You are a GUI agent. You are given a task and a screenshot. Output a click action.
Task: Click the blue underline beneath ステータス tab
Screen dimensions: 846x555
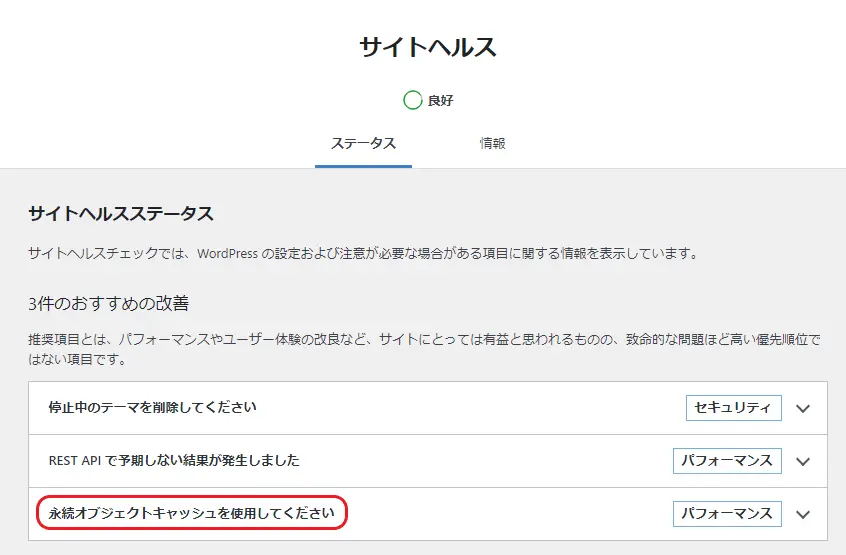[x=363, y=166]
